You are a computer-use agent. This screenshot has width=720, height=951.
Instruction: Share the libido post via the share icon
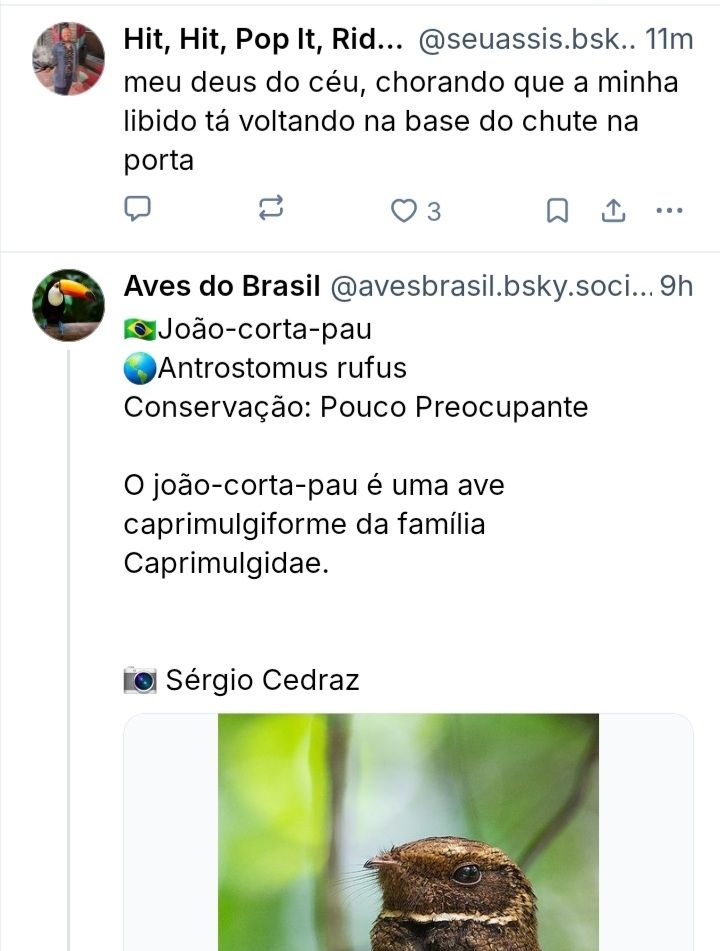click(614, 210)
